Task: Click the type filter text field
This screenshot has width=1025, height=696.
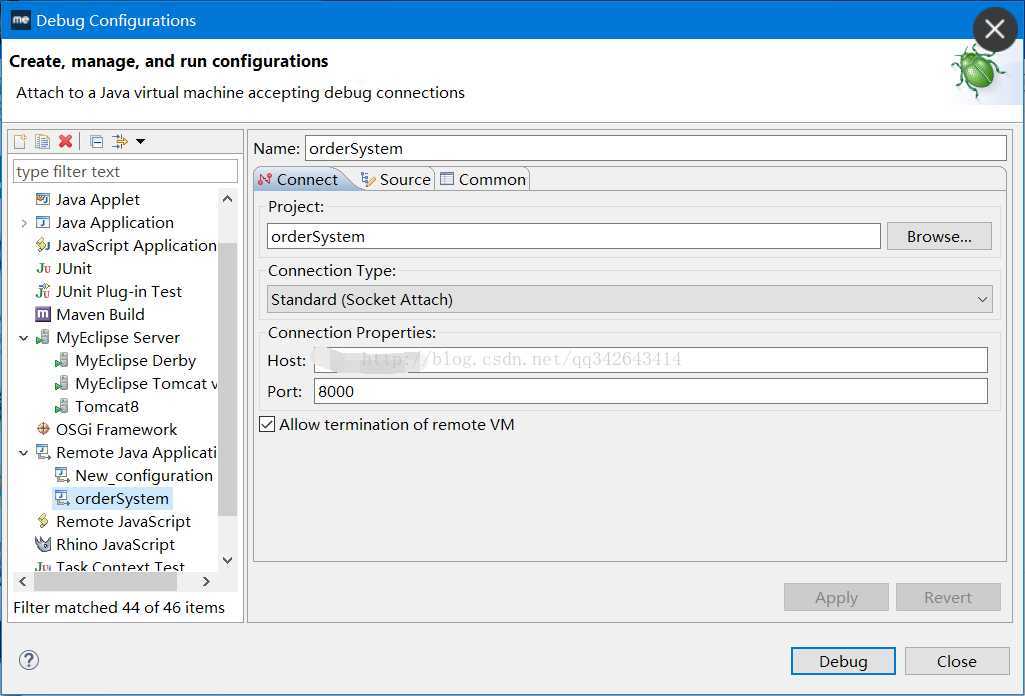Action: [x=125, y=171]
